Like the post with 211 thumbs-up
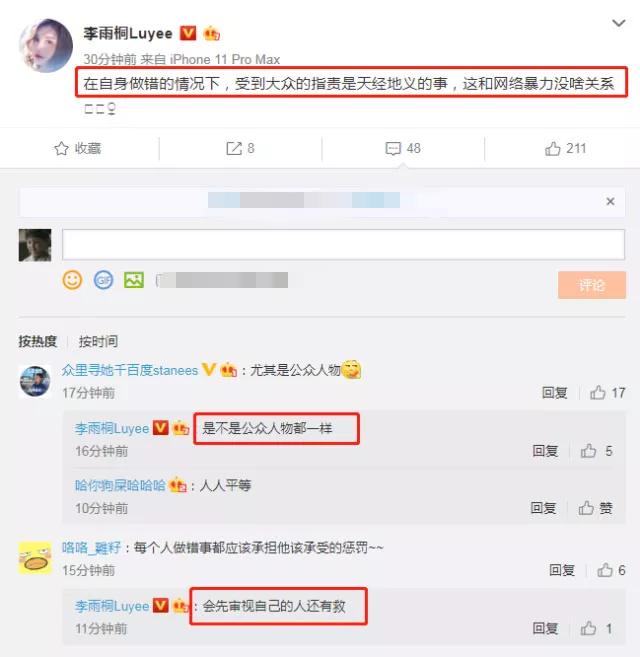This screenshot has width=640, height=657. pyautogui.click(x=553, y=148)
